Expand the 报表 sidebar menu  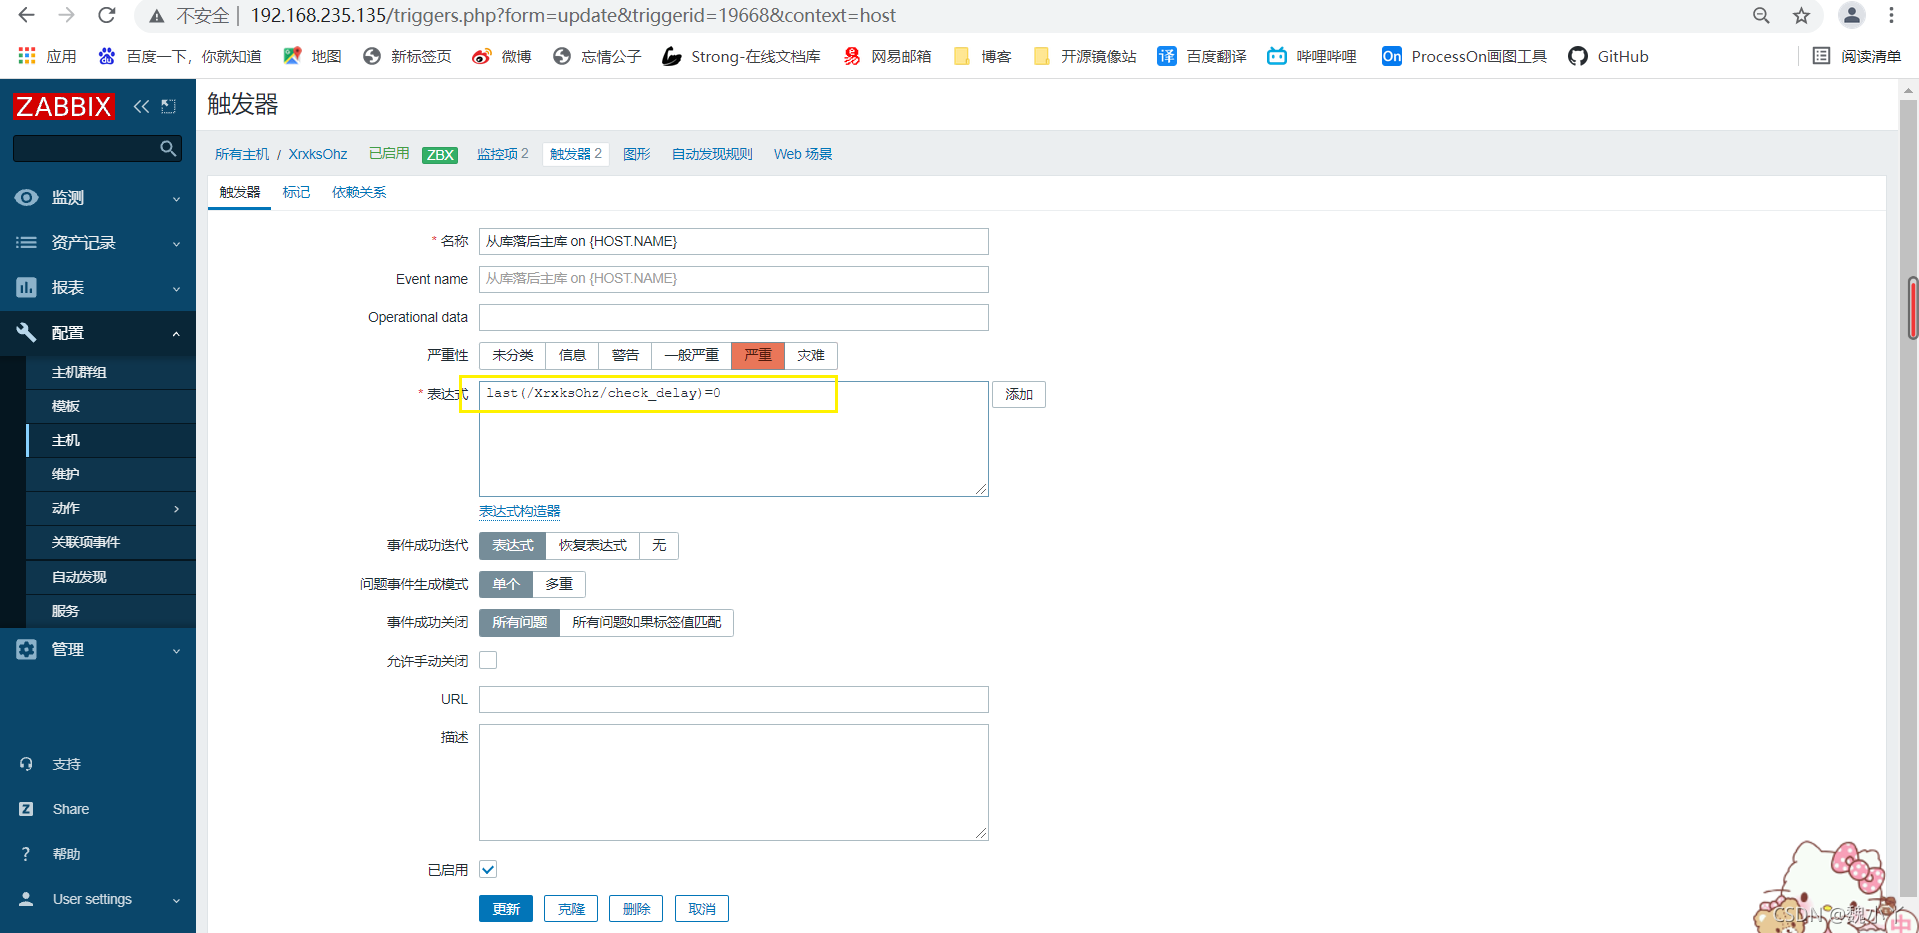98,288
